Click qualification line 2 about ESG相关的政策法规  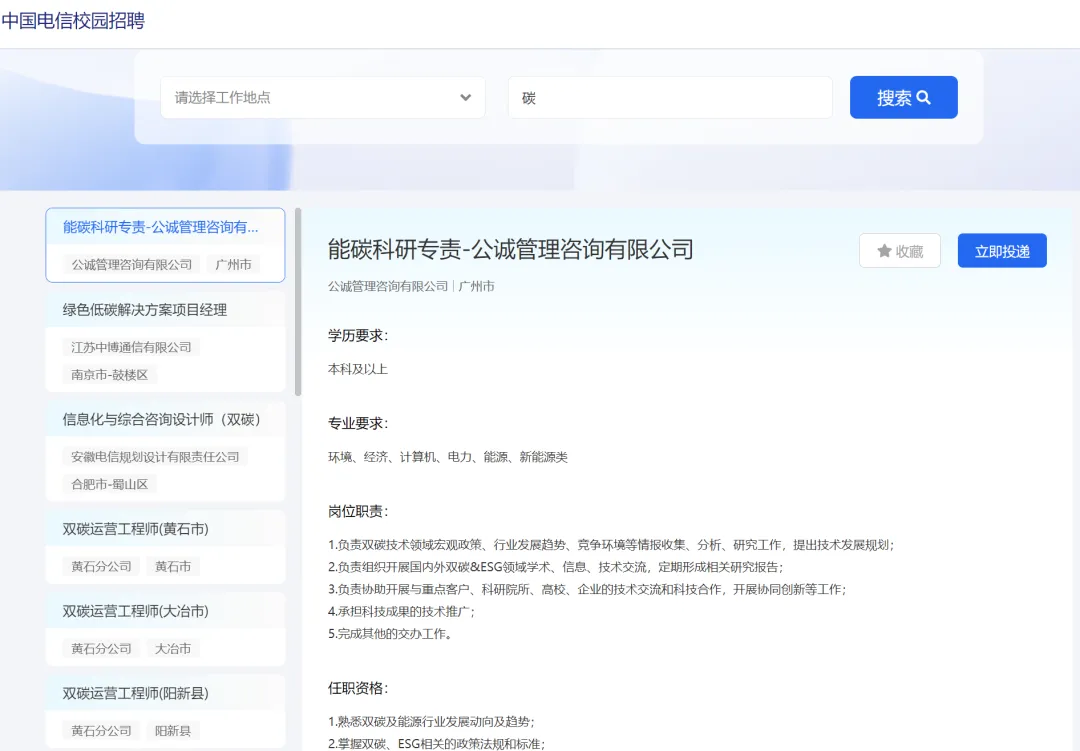coord(436,743)
